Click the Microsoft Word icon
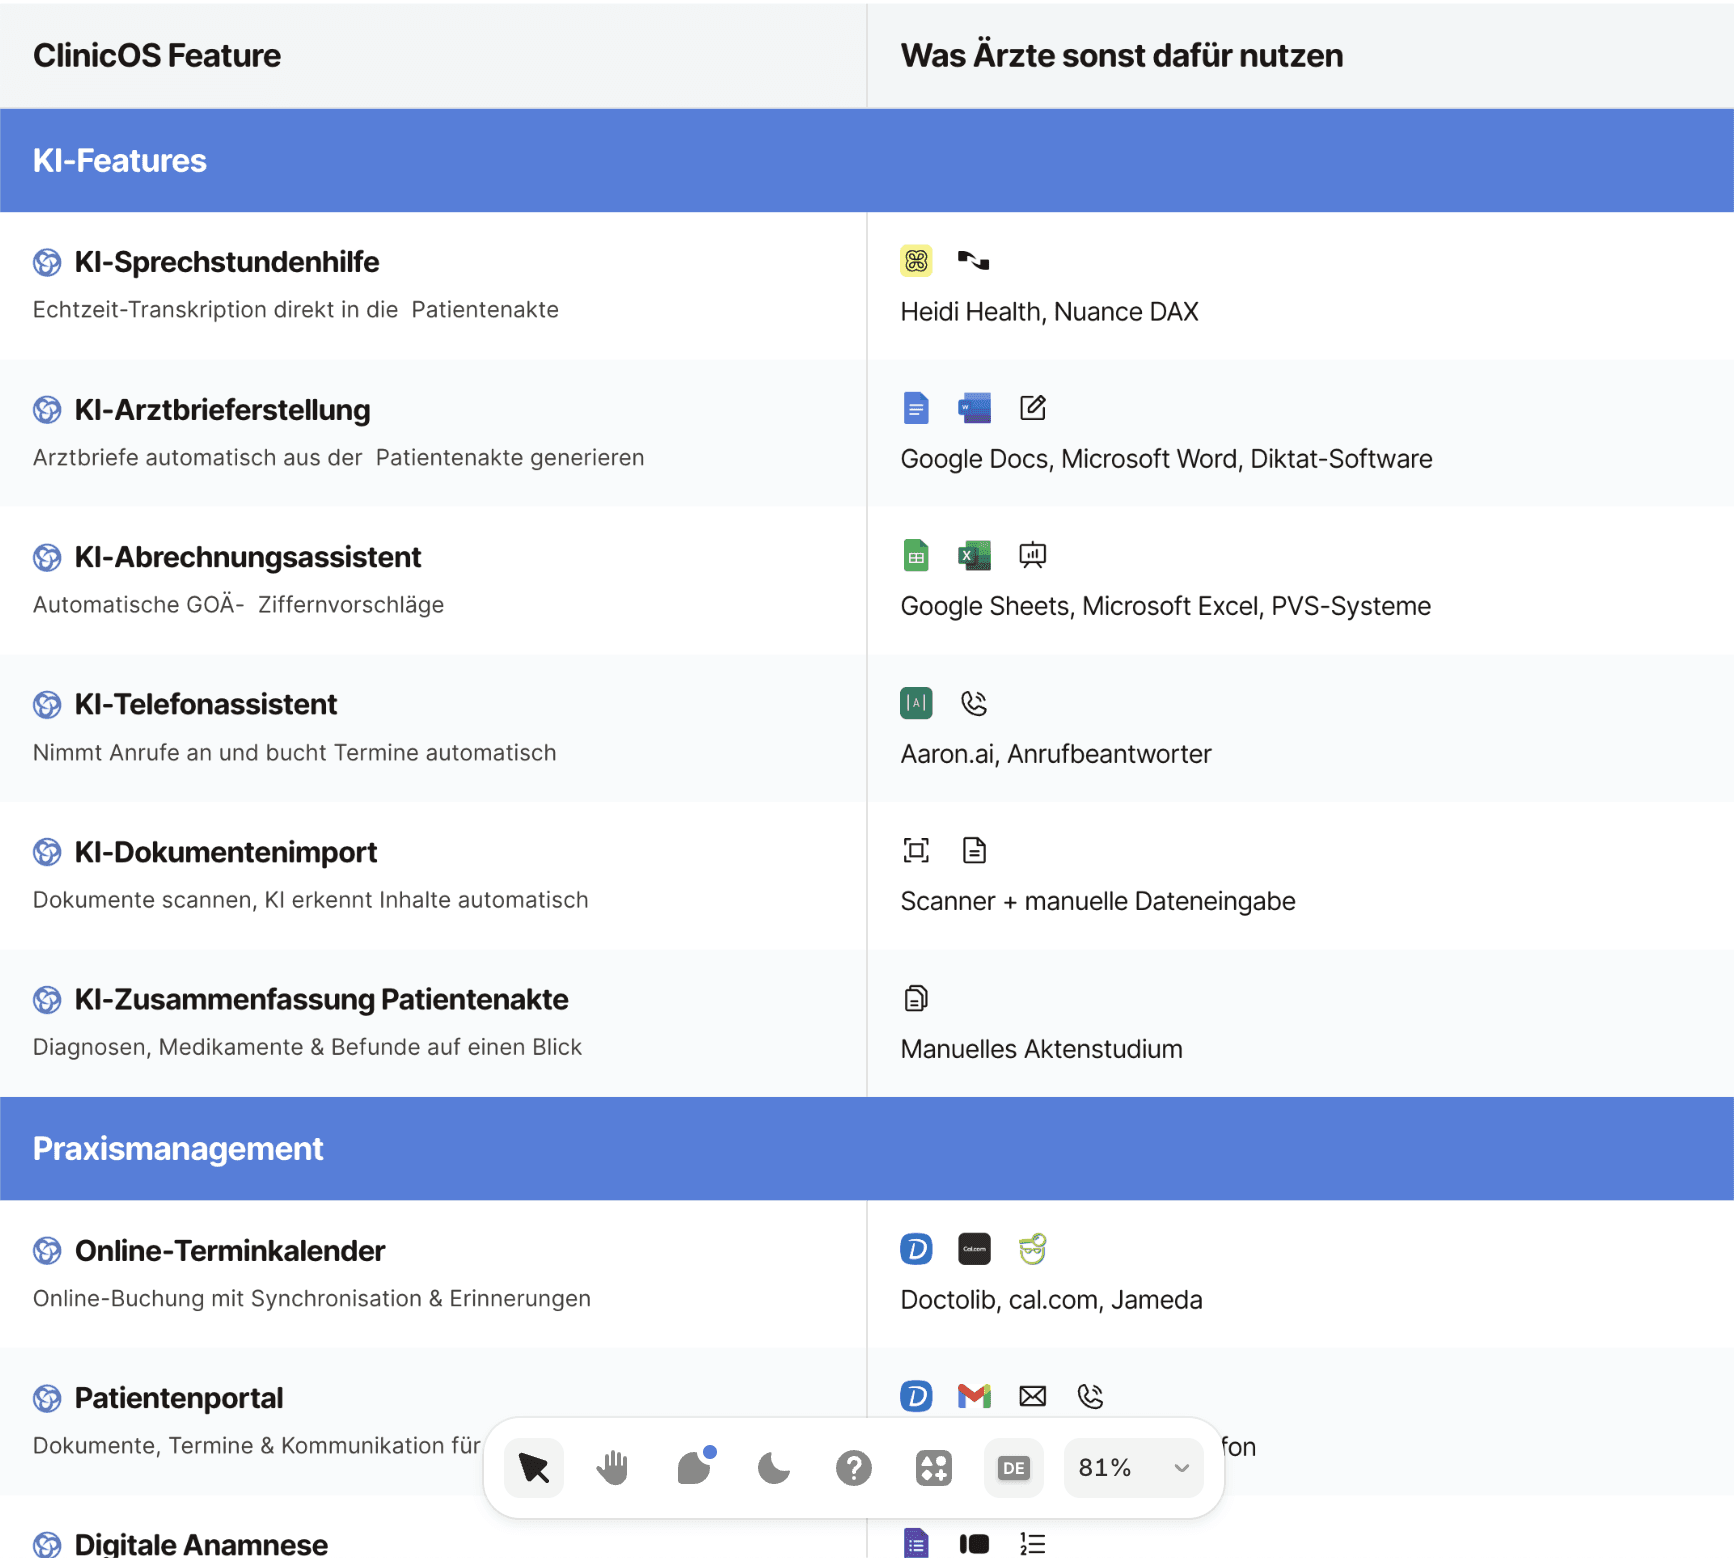Viewport: 1734px width, 1558px height. [974, 408]
